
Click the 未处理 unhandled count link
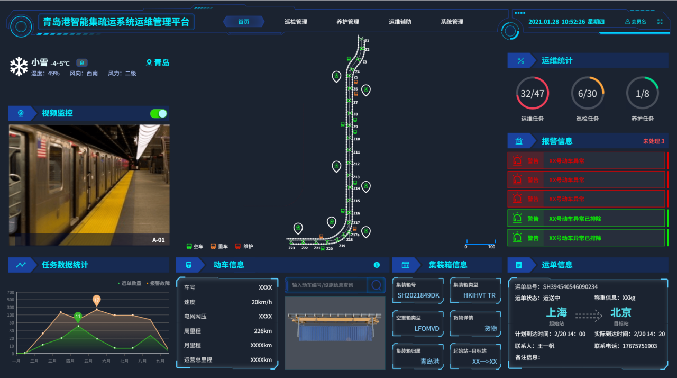(x=654, y=141)
